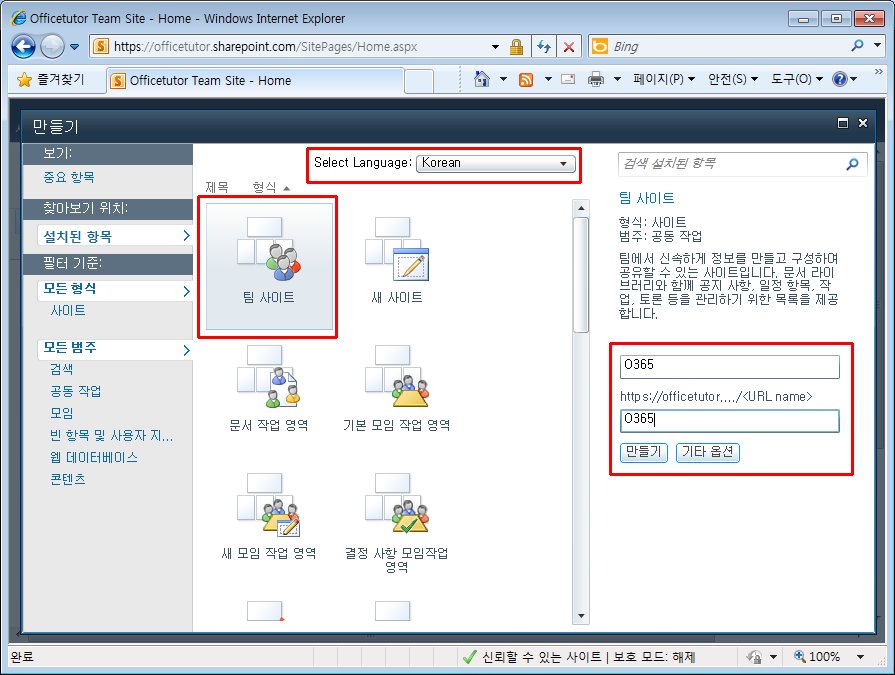Expand the RSS feeds dropdown arrow

[x=547, y=79]
